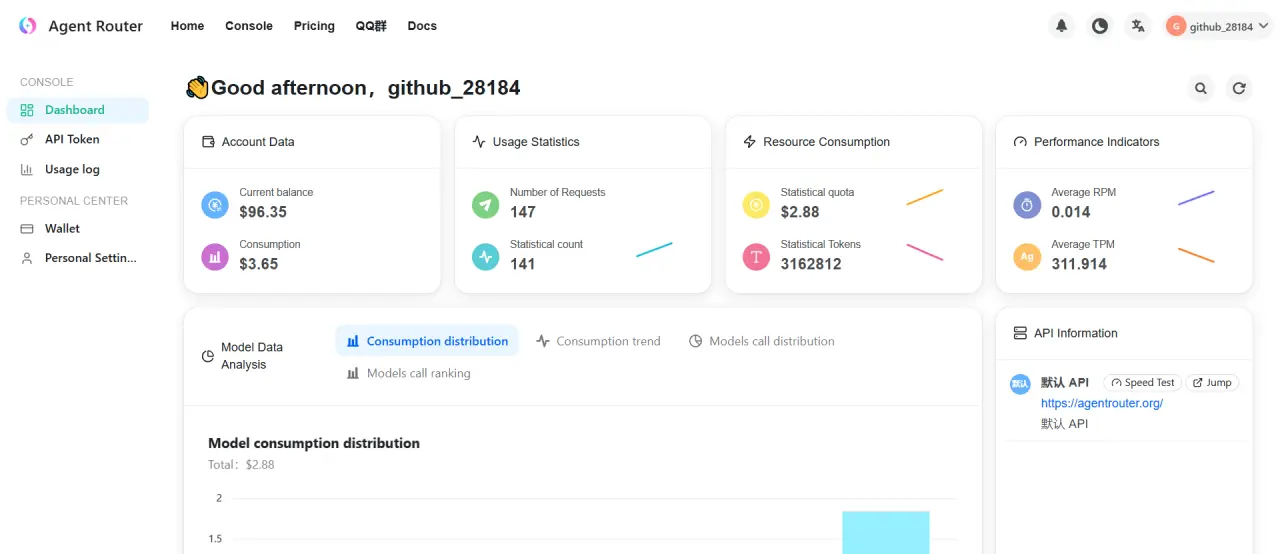Click the Average RPM purple sparkline
1280x554 pixels.
[x=1196, y=198]
